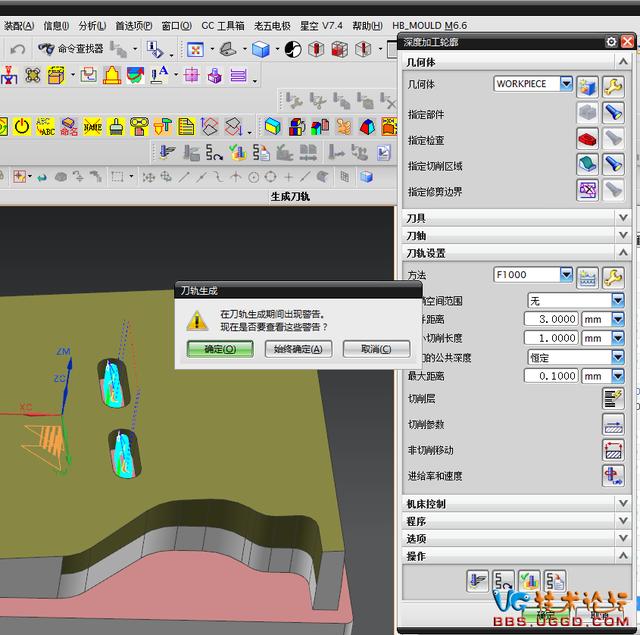Click the yellow brush icon
Image resolution: width=640 pixels, height=635 pixels.
(x=116, y=127)
